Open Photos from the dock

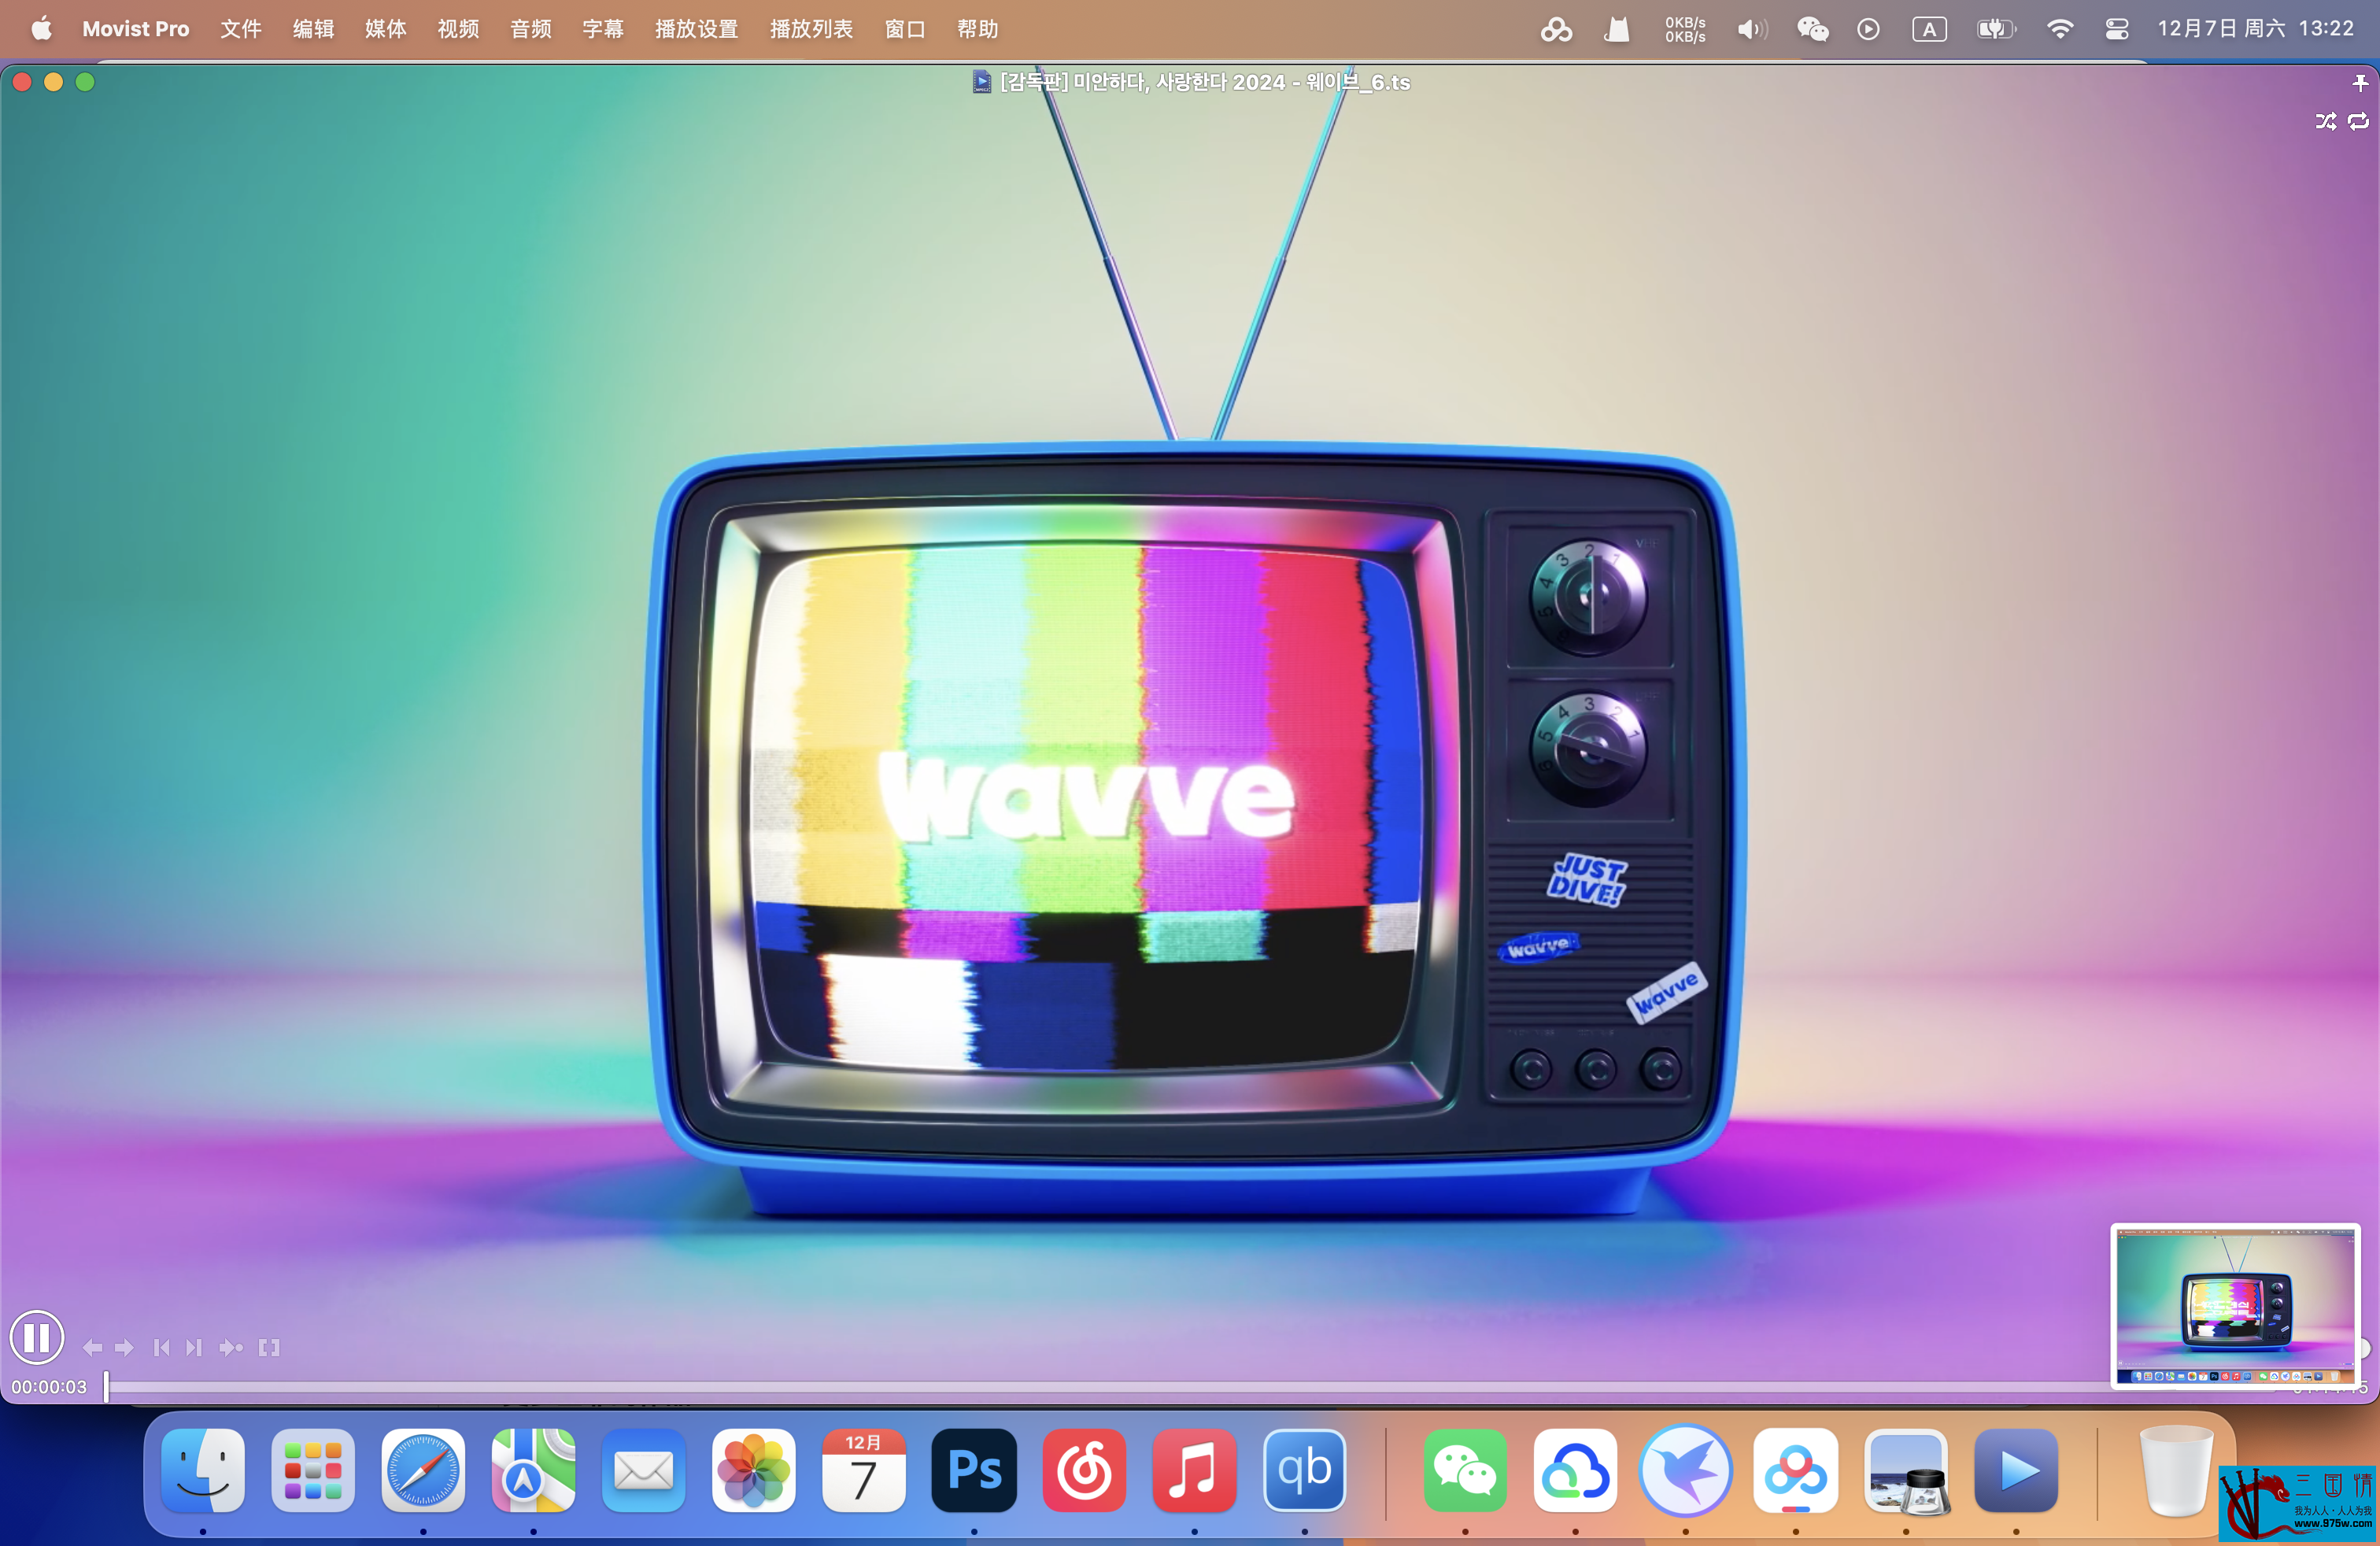(754, 1470)
